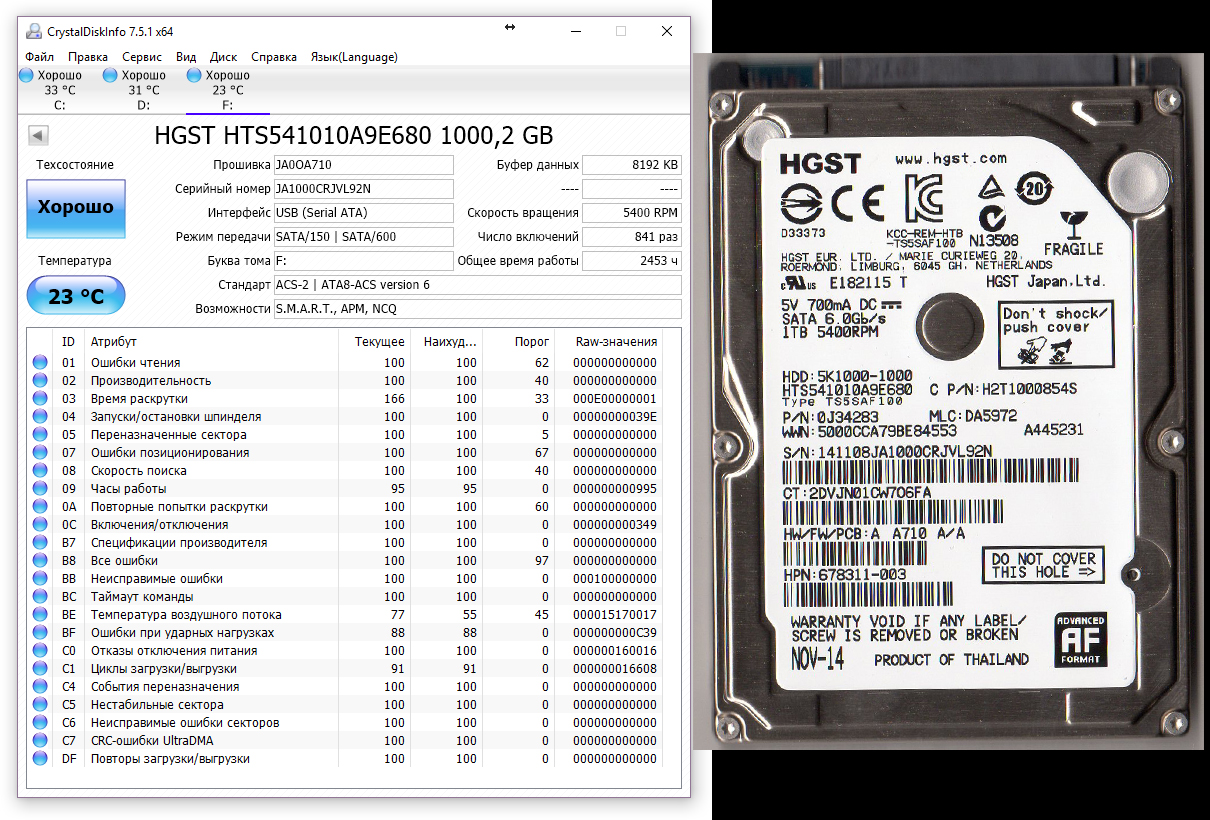Click the standard field ACS-2 | ATA8-ACS version 6
This screenshot has height=820, width=1210.
click(x=478, y=285)
